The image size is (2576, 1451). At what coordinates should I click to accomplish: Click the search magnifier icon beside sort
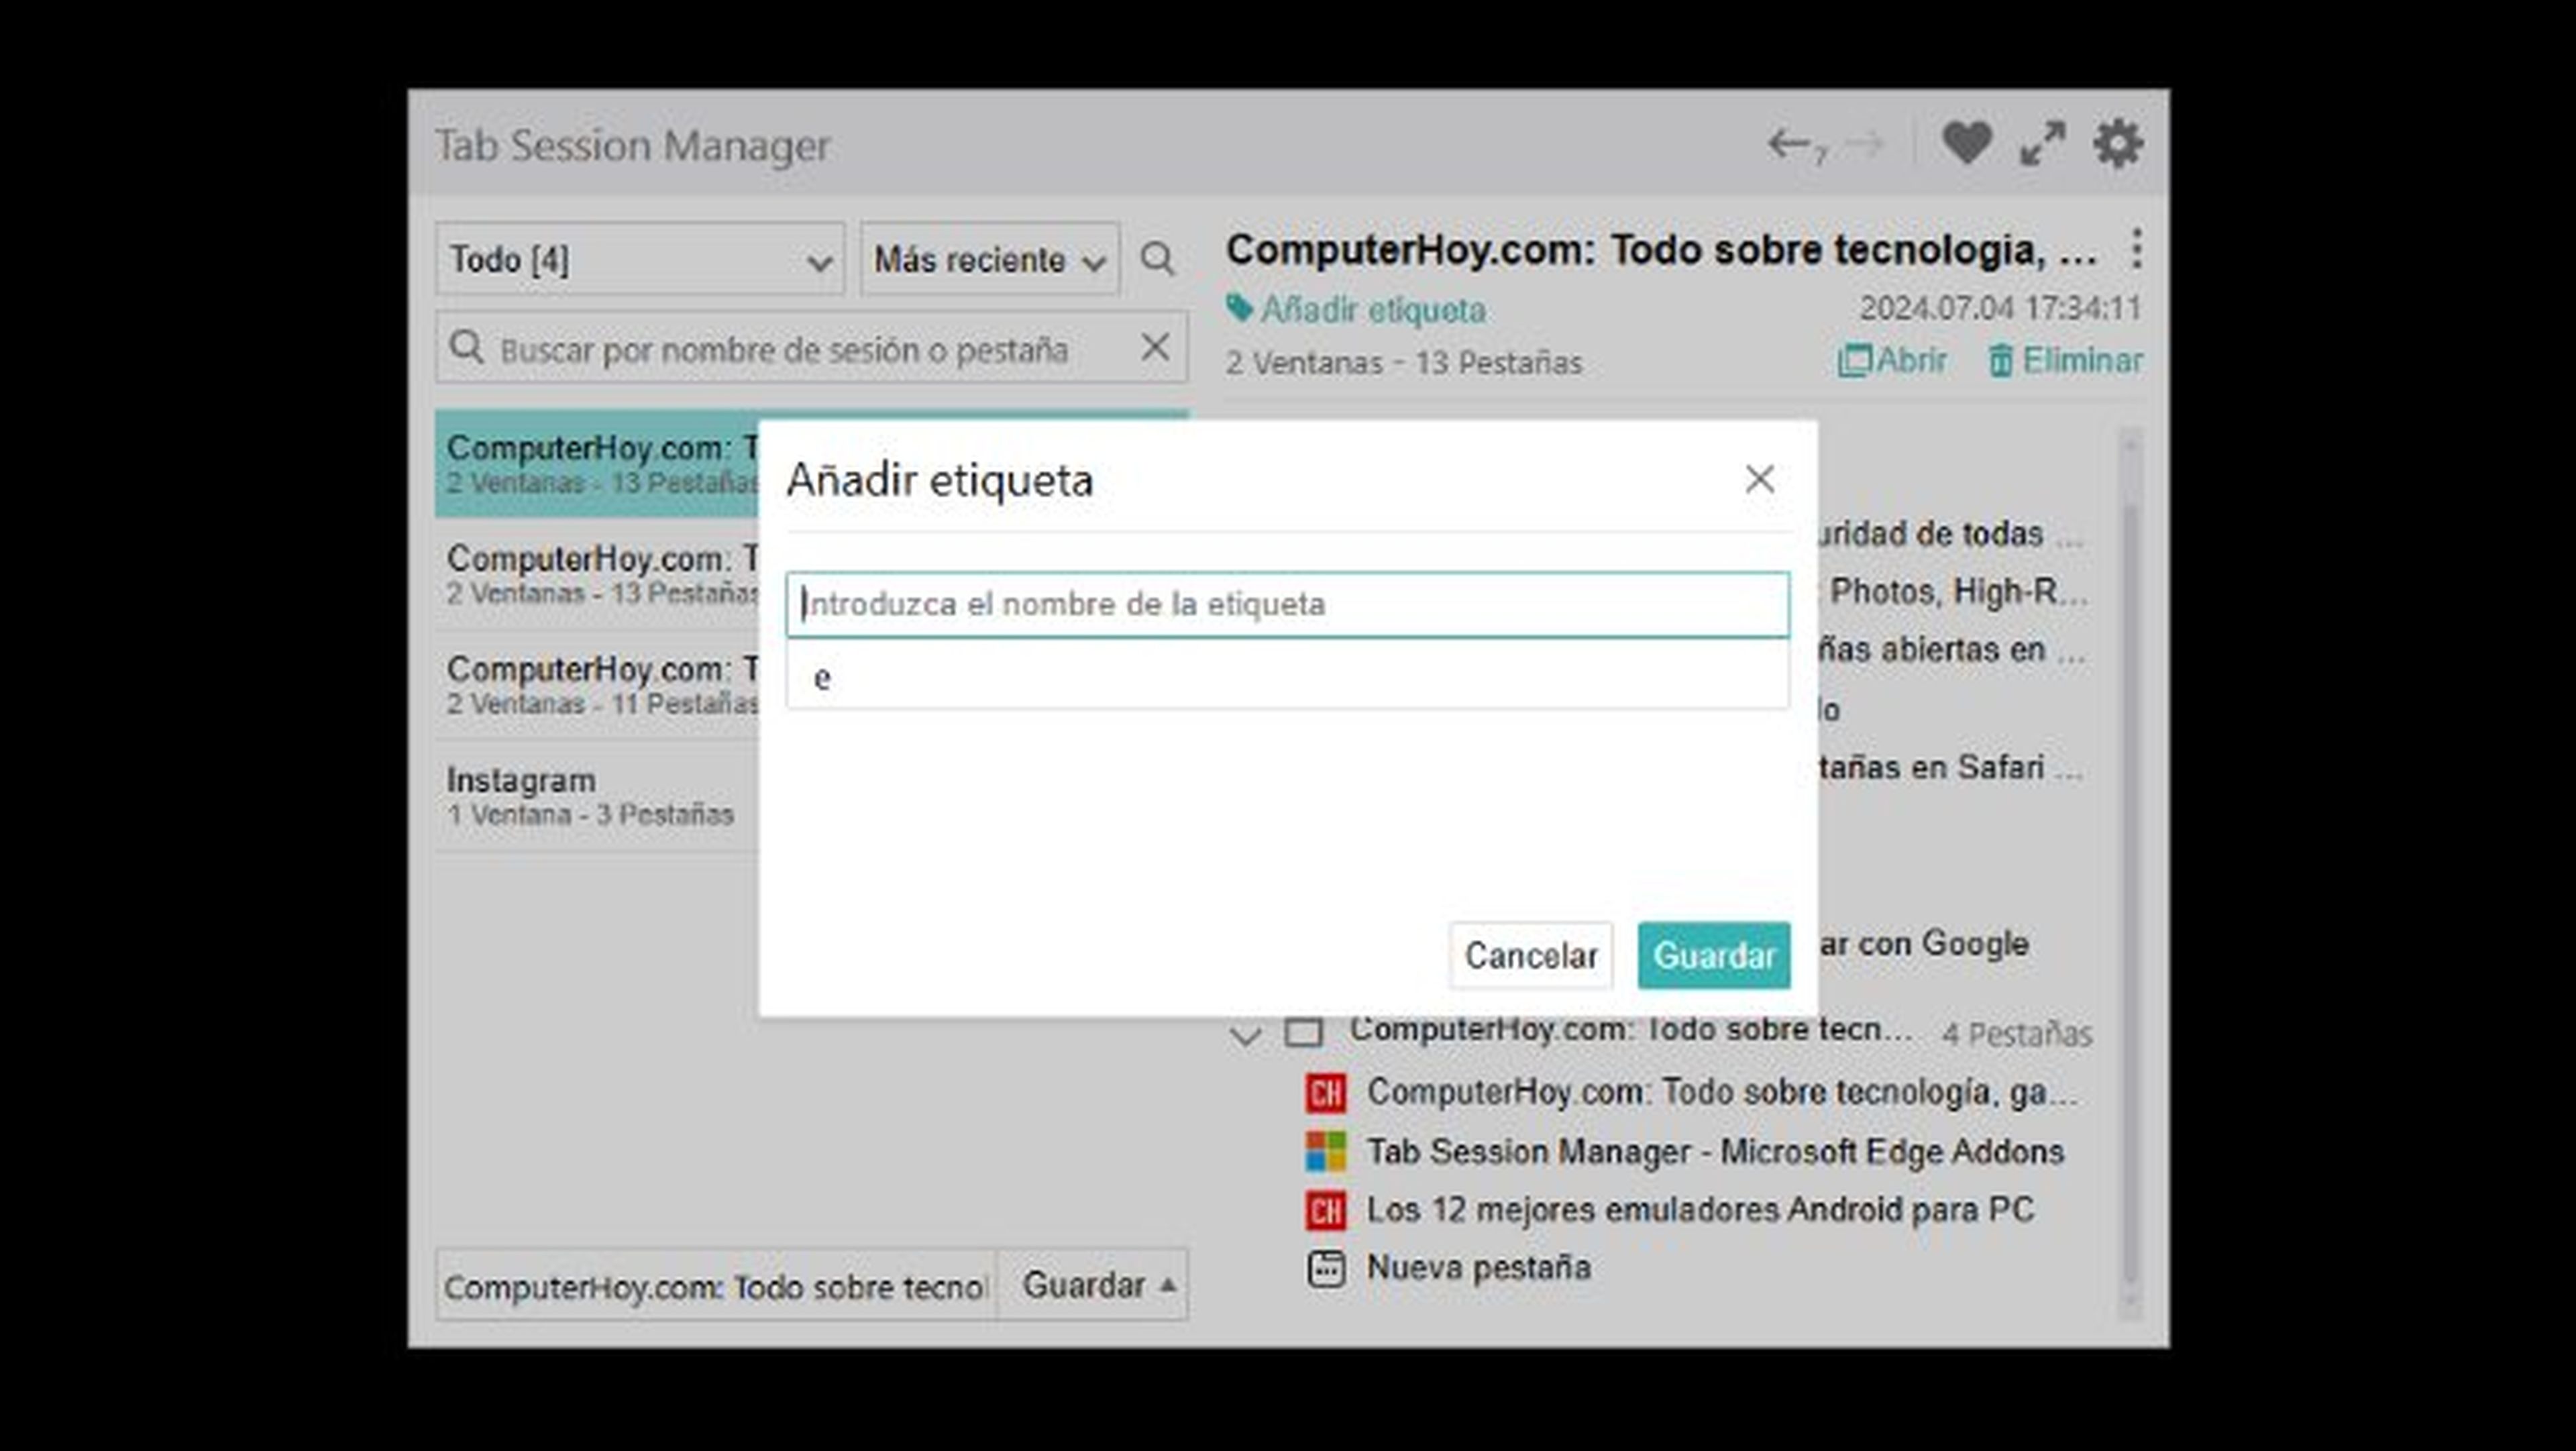(x=1157, y=260)
